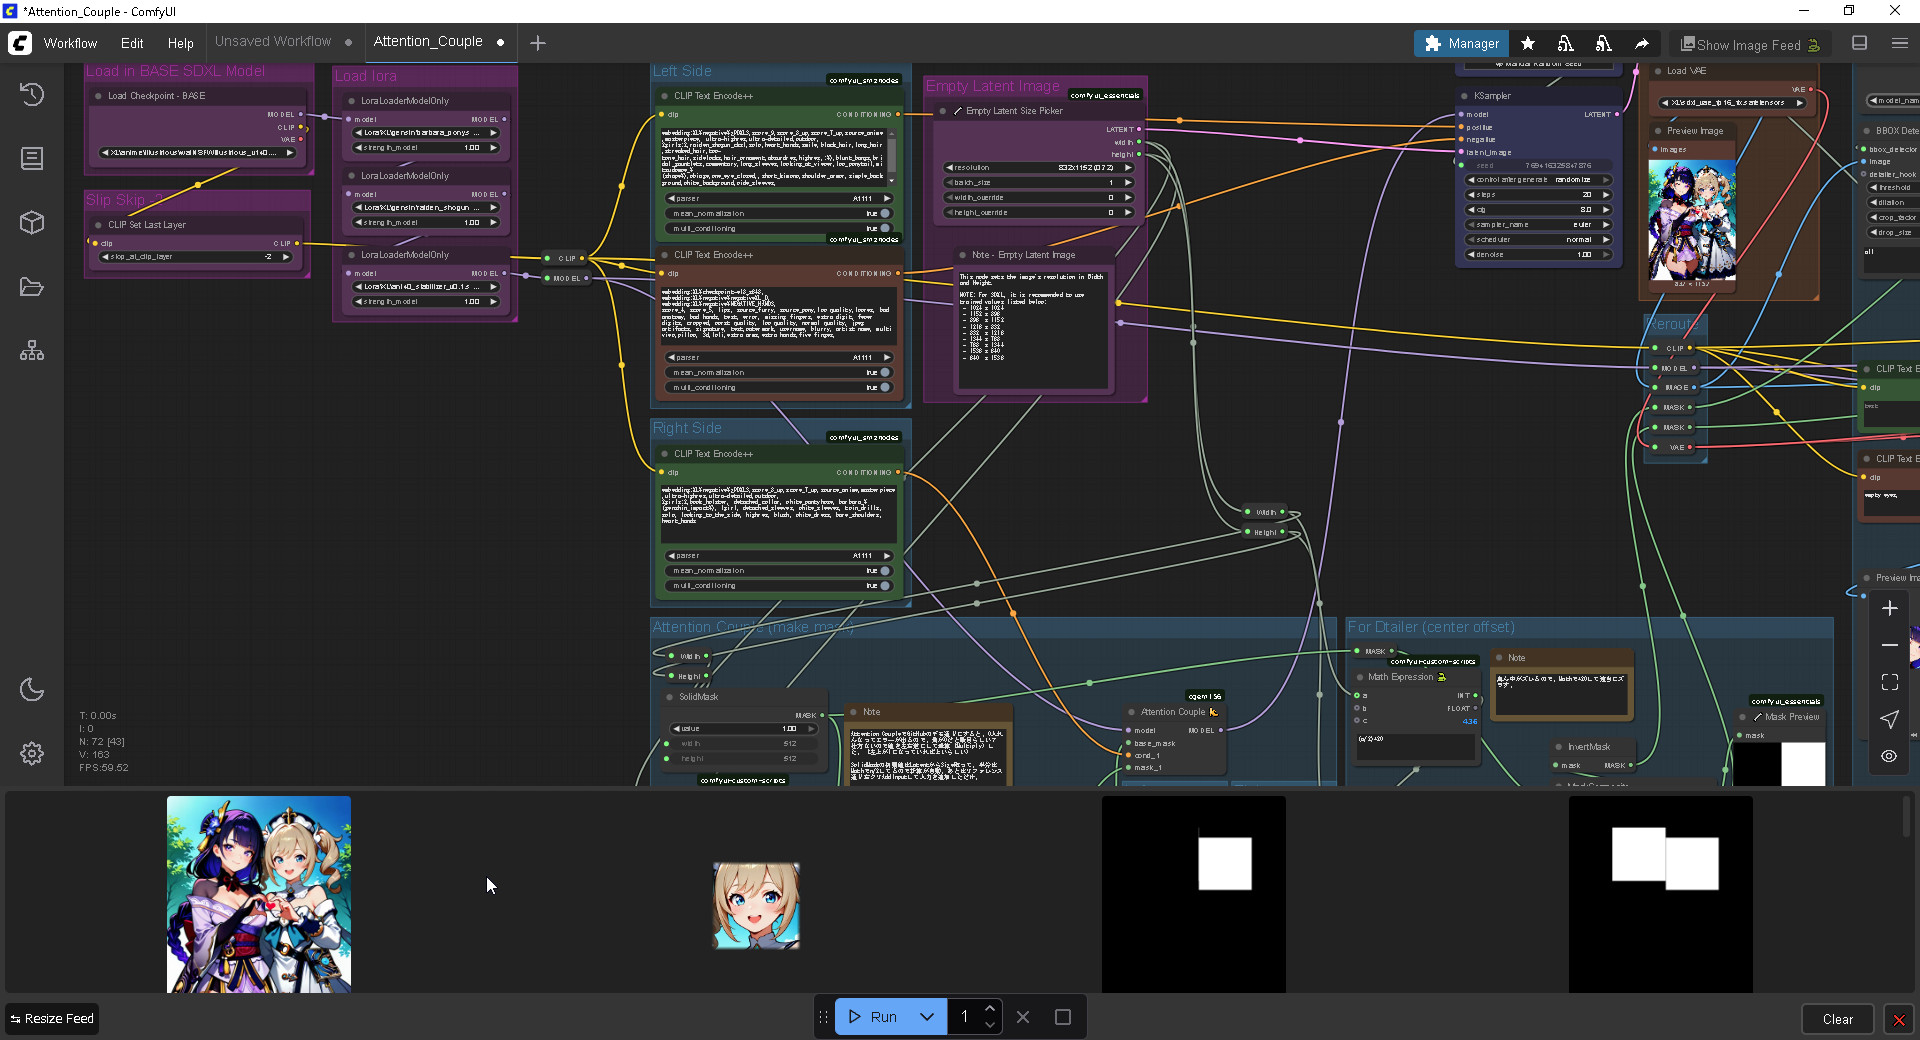The width and height of the screenshot is (1920, 1040).
Task: Add a new workflow tab with plus
Action: [538, 43]
